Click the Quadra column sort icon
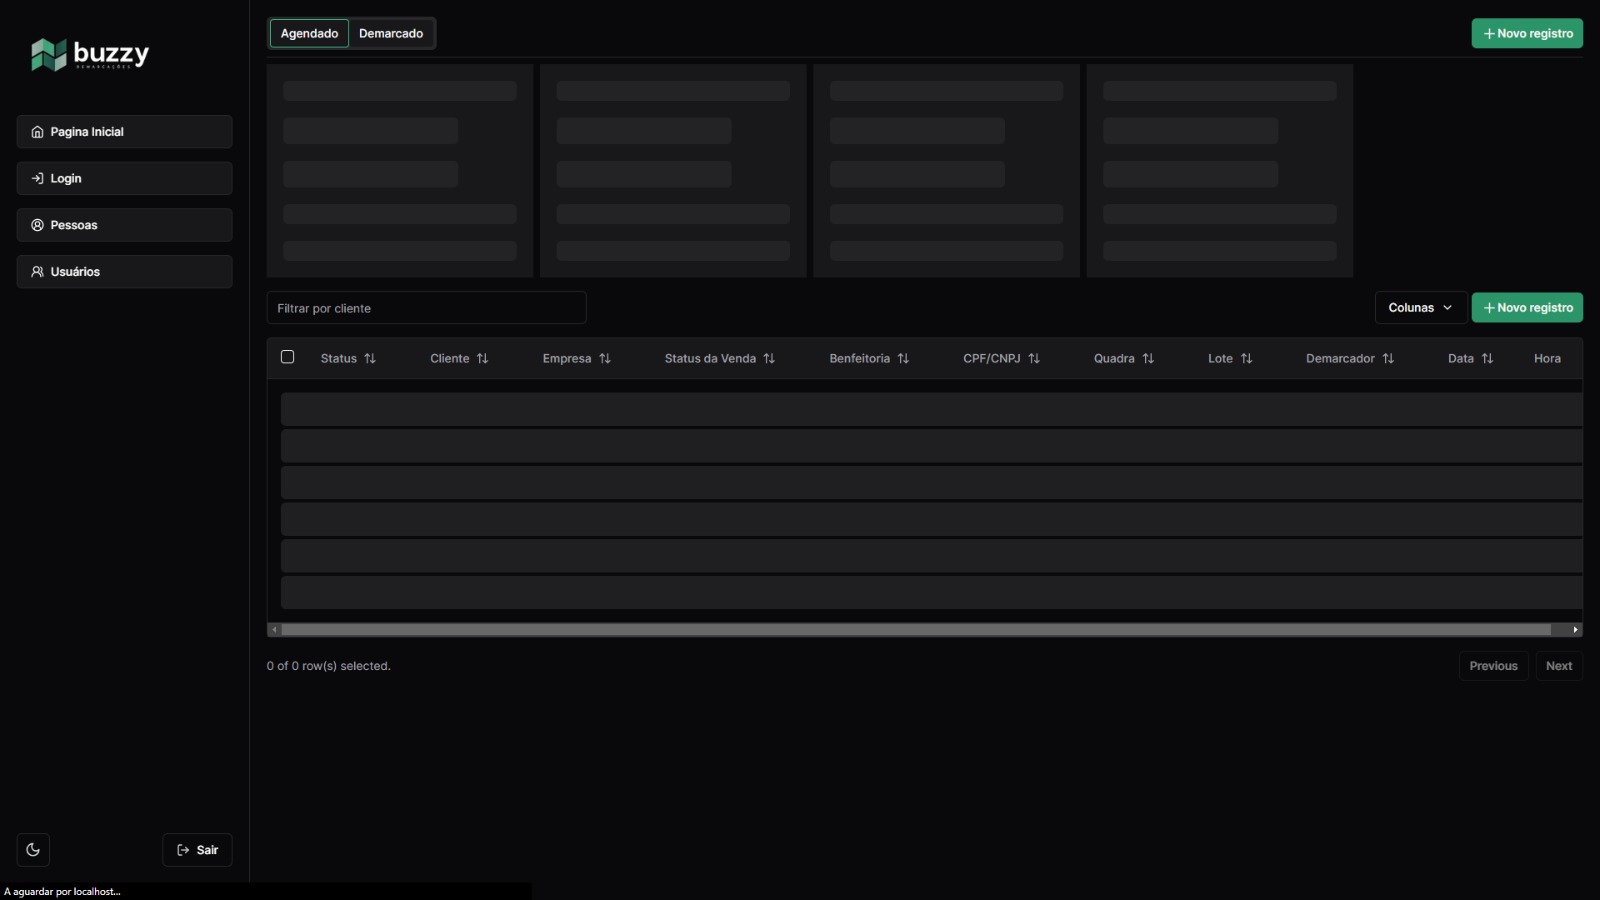The width and height of the screenshot is (1600, 900). click(1148, 359)
